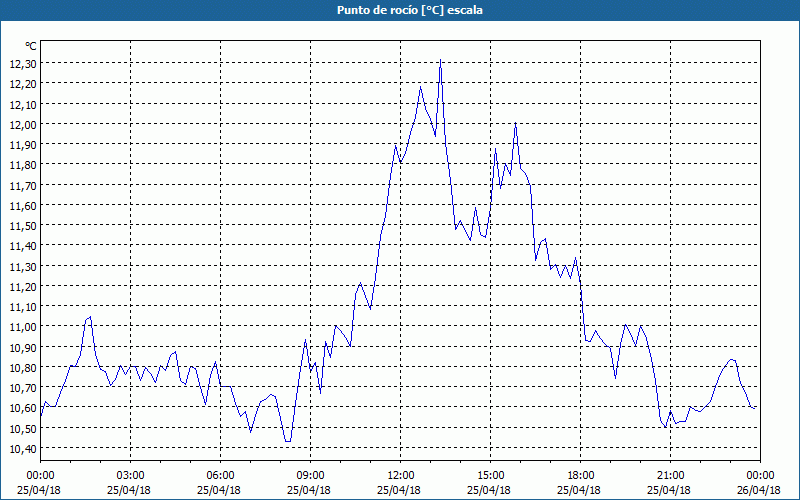Image resolution: width=800 pixels, height=500 pixels.
Task: Click the 12,30 y-axis label
Action: 23,63
